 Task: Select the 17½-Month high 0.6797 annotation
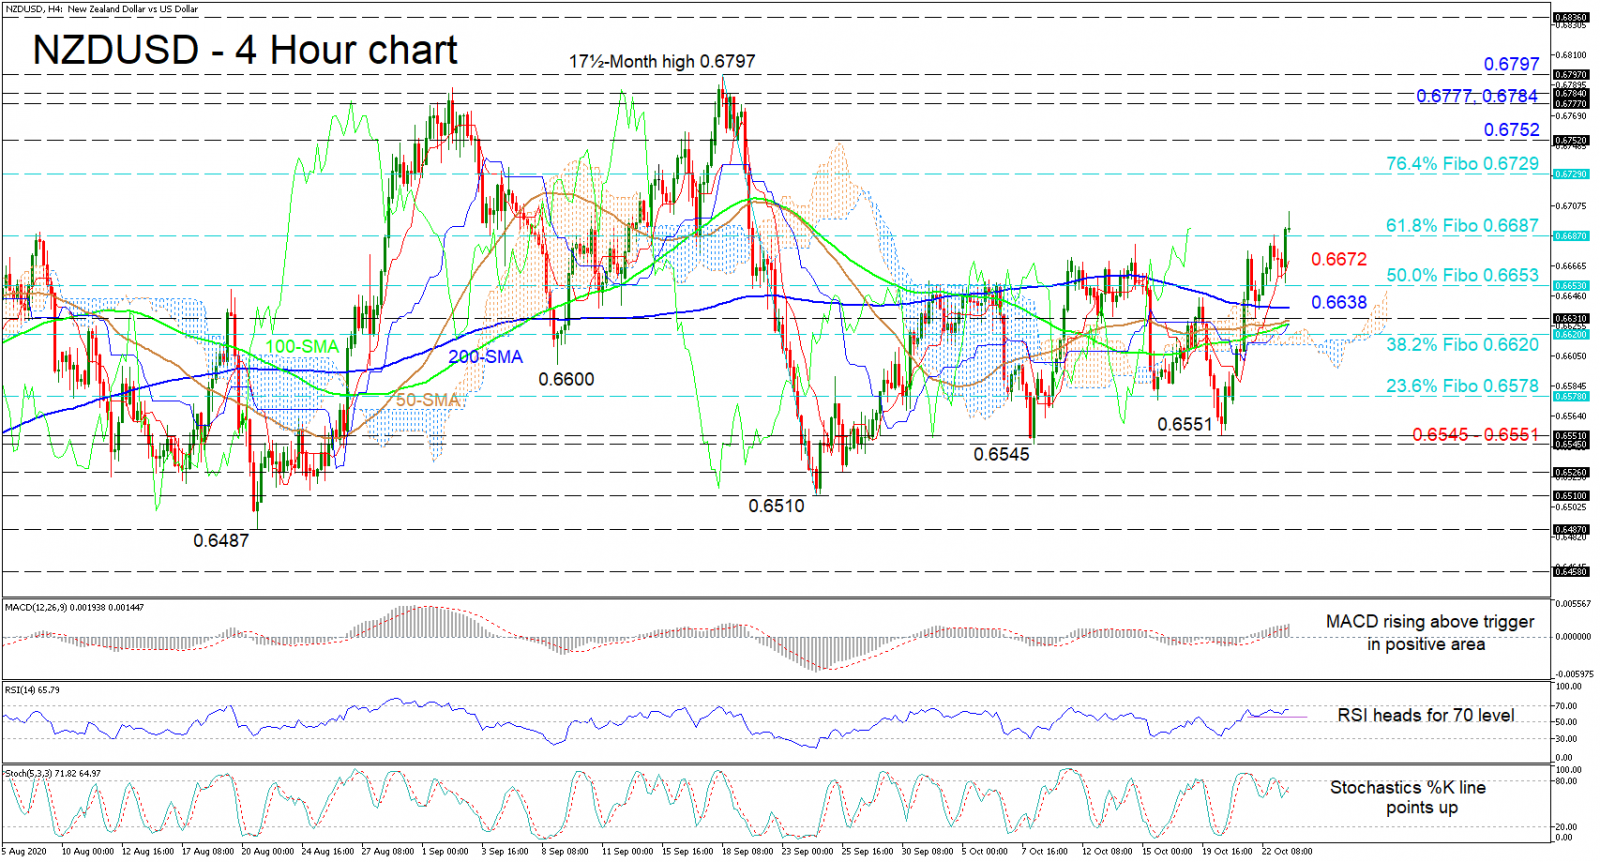tap(662, 62)
